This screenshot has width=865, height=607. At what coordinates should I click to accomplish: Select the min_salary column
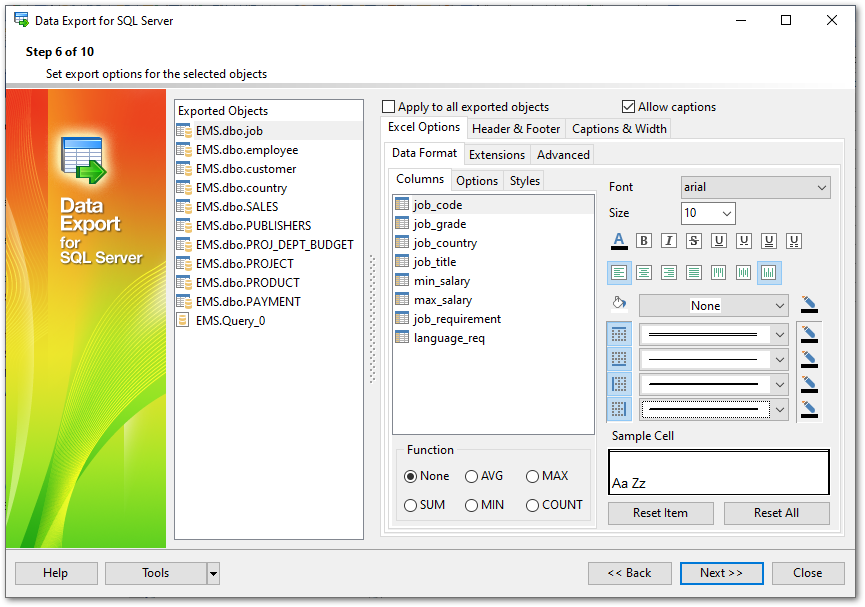pos(493,281)
